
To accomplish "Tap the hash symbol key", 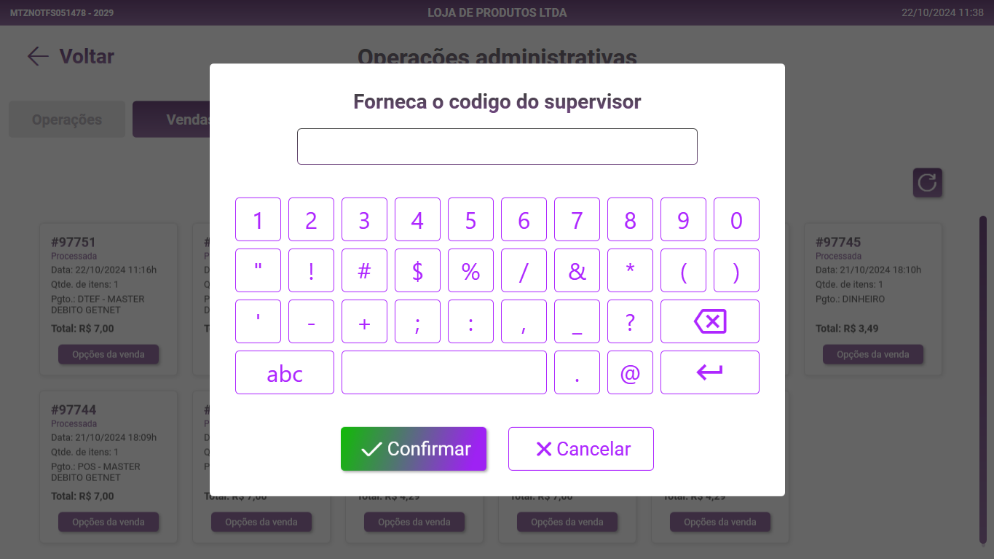I will coord(364,270).
